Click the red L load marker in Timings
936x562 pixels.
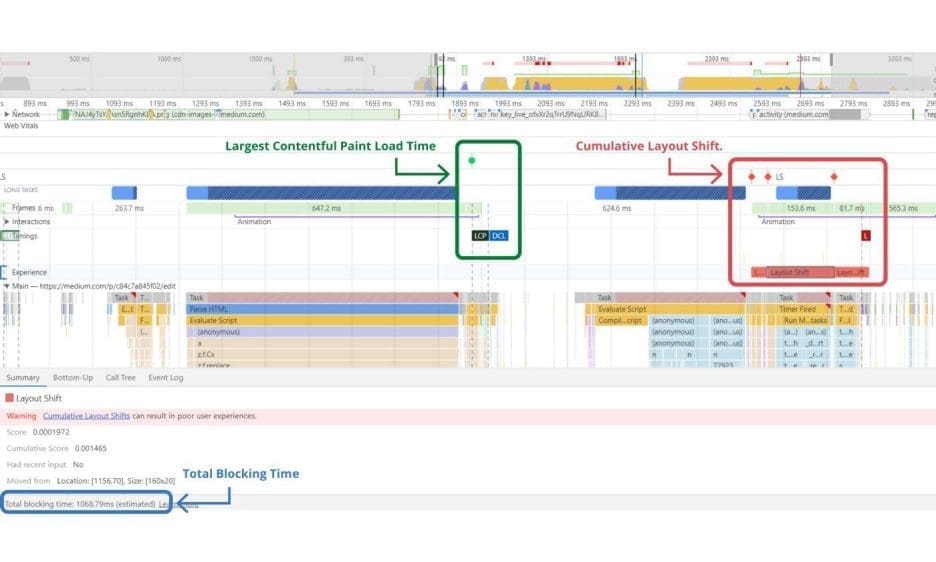(866, 236)
